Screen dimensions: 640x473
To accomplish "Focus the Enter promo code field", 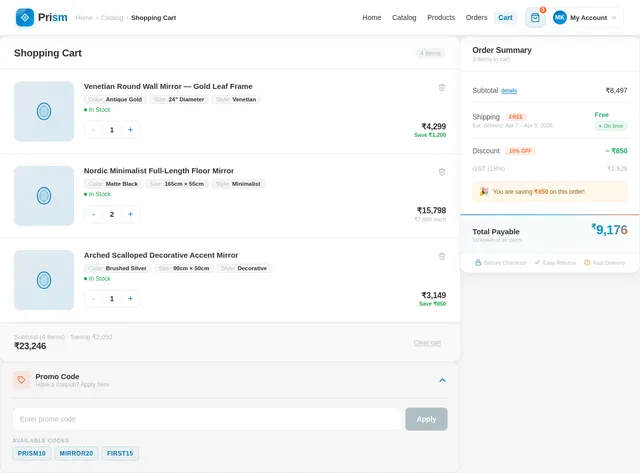I will 206,419.
